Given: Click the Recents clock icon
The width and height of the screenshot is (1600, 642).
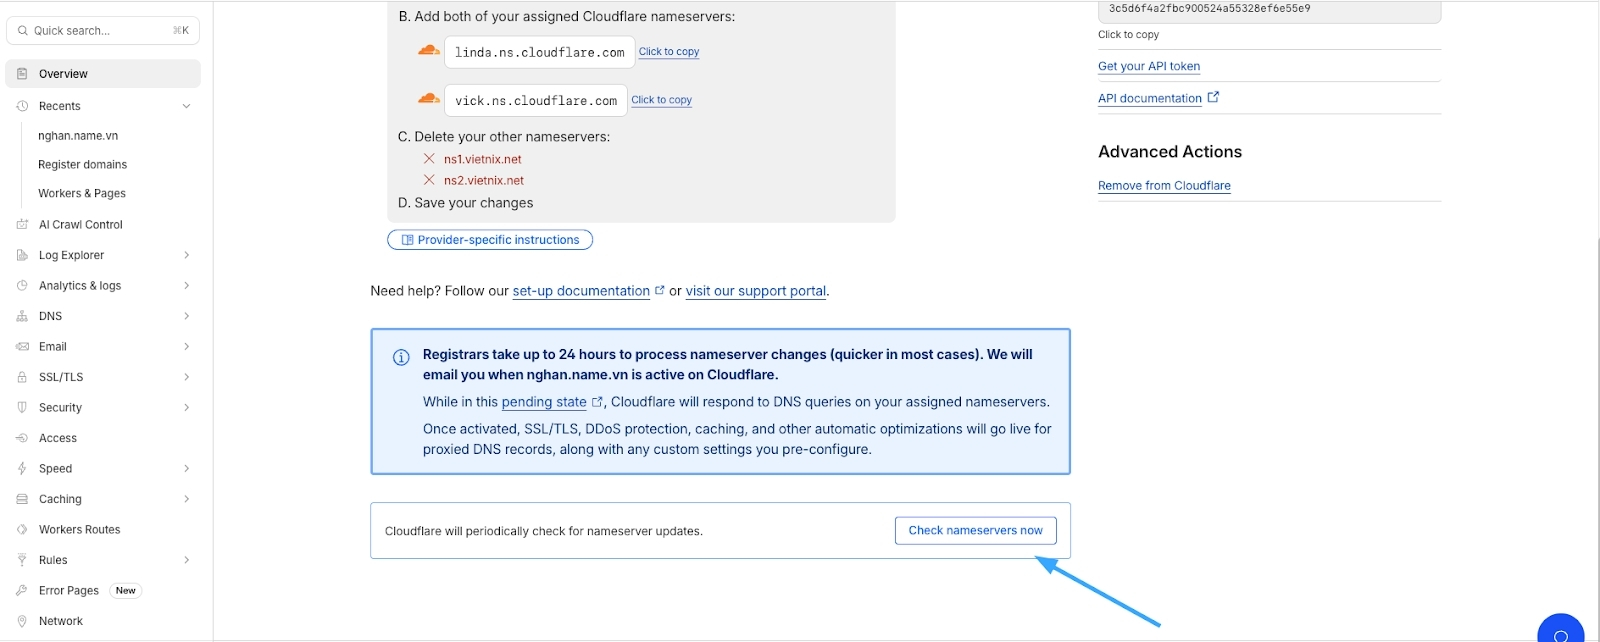Looking at the screenshot, I should [22, 106].
